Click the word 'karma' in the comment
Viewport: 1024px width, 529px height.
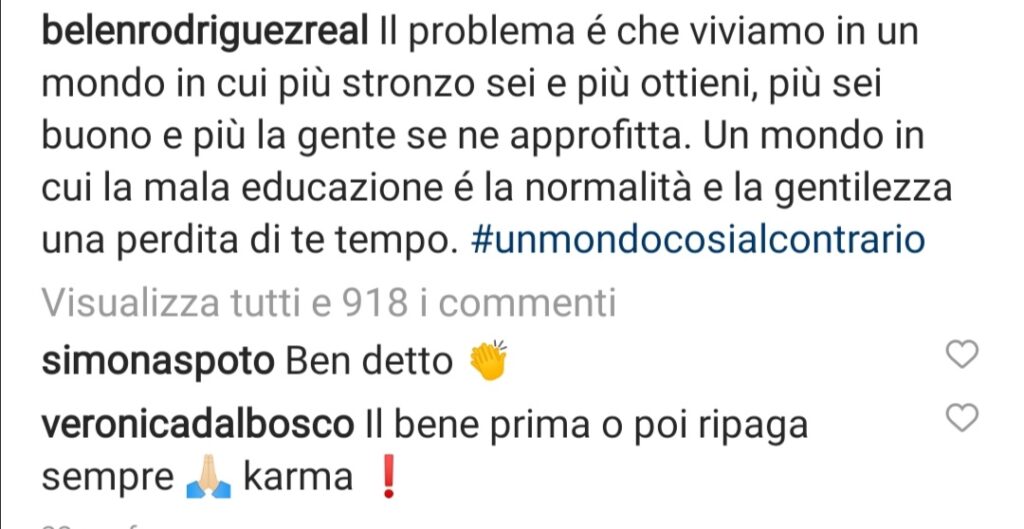(298, 478)
